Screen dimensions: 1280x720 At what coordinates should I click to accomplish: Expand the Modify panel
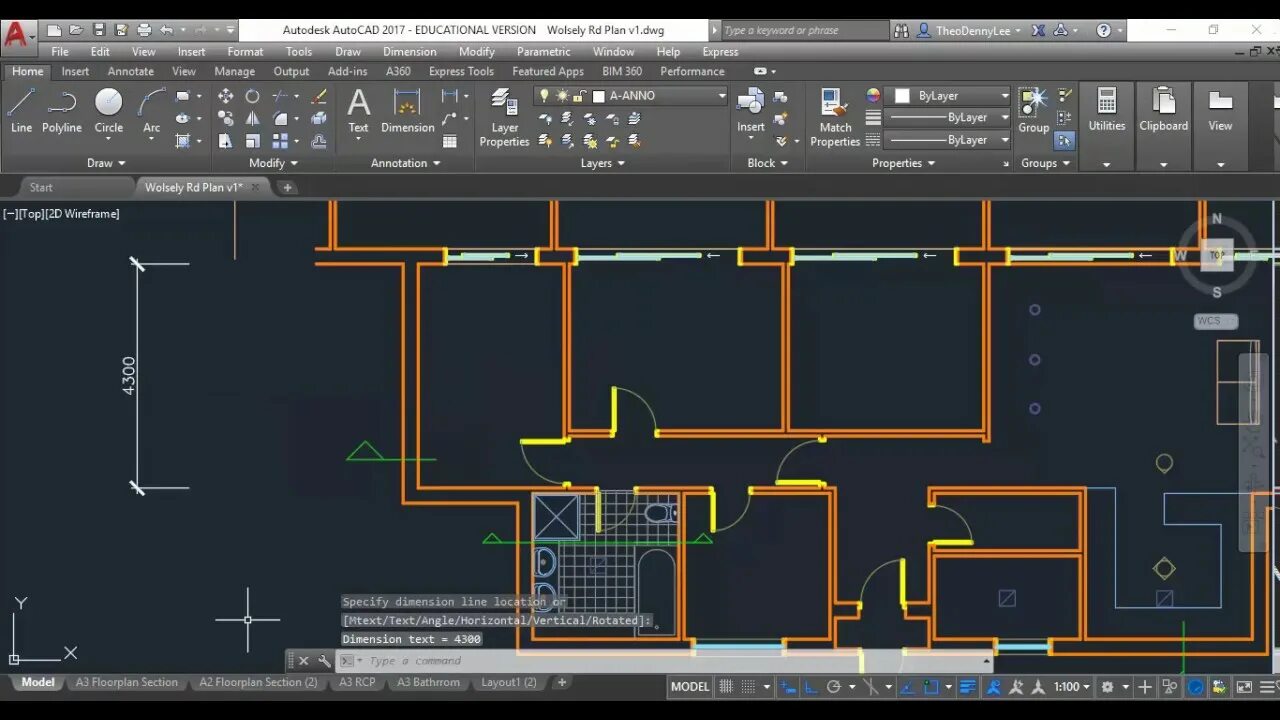[273, 163]
